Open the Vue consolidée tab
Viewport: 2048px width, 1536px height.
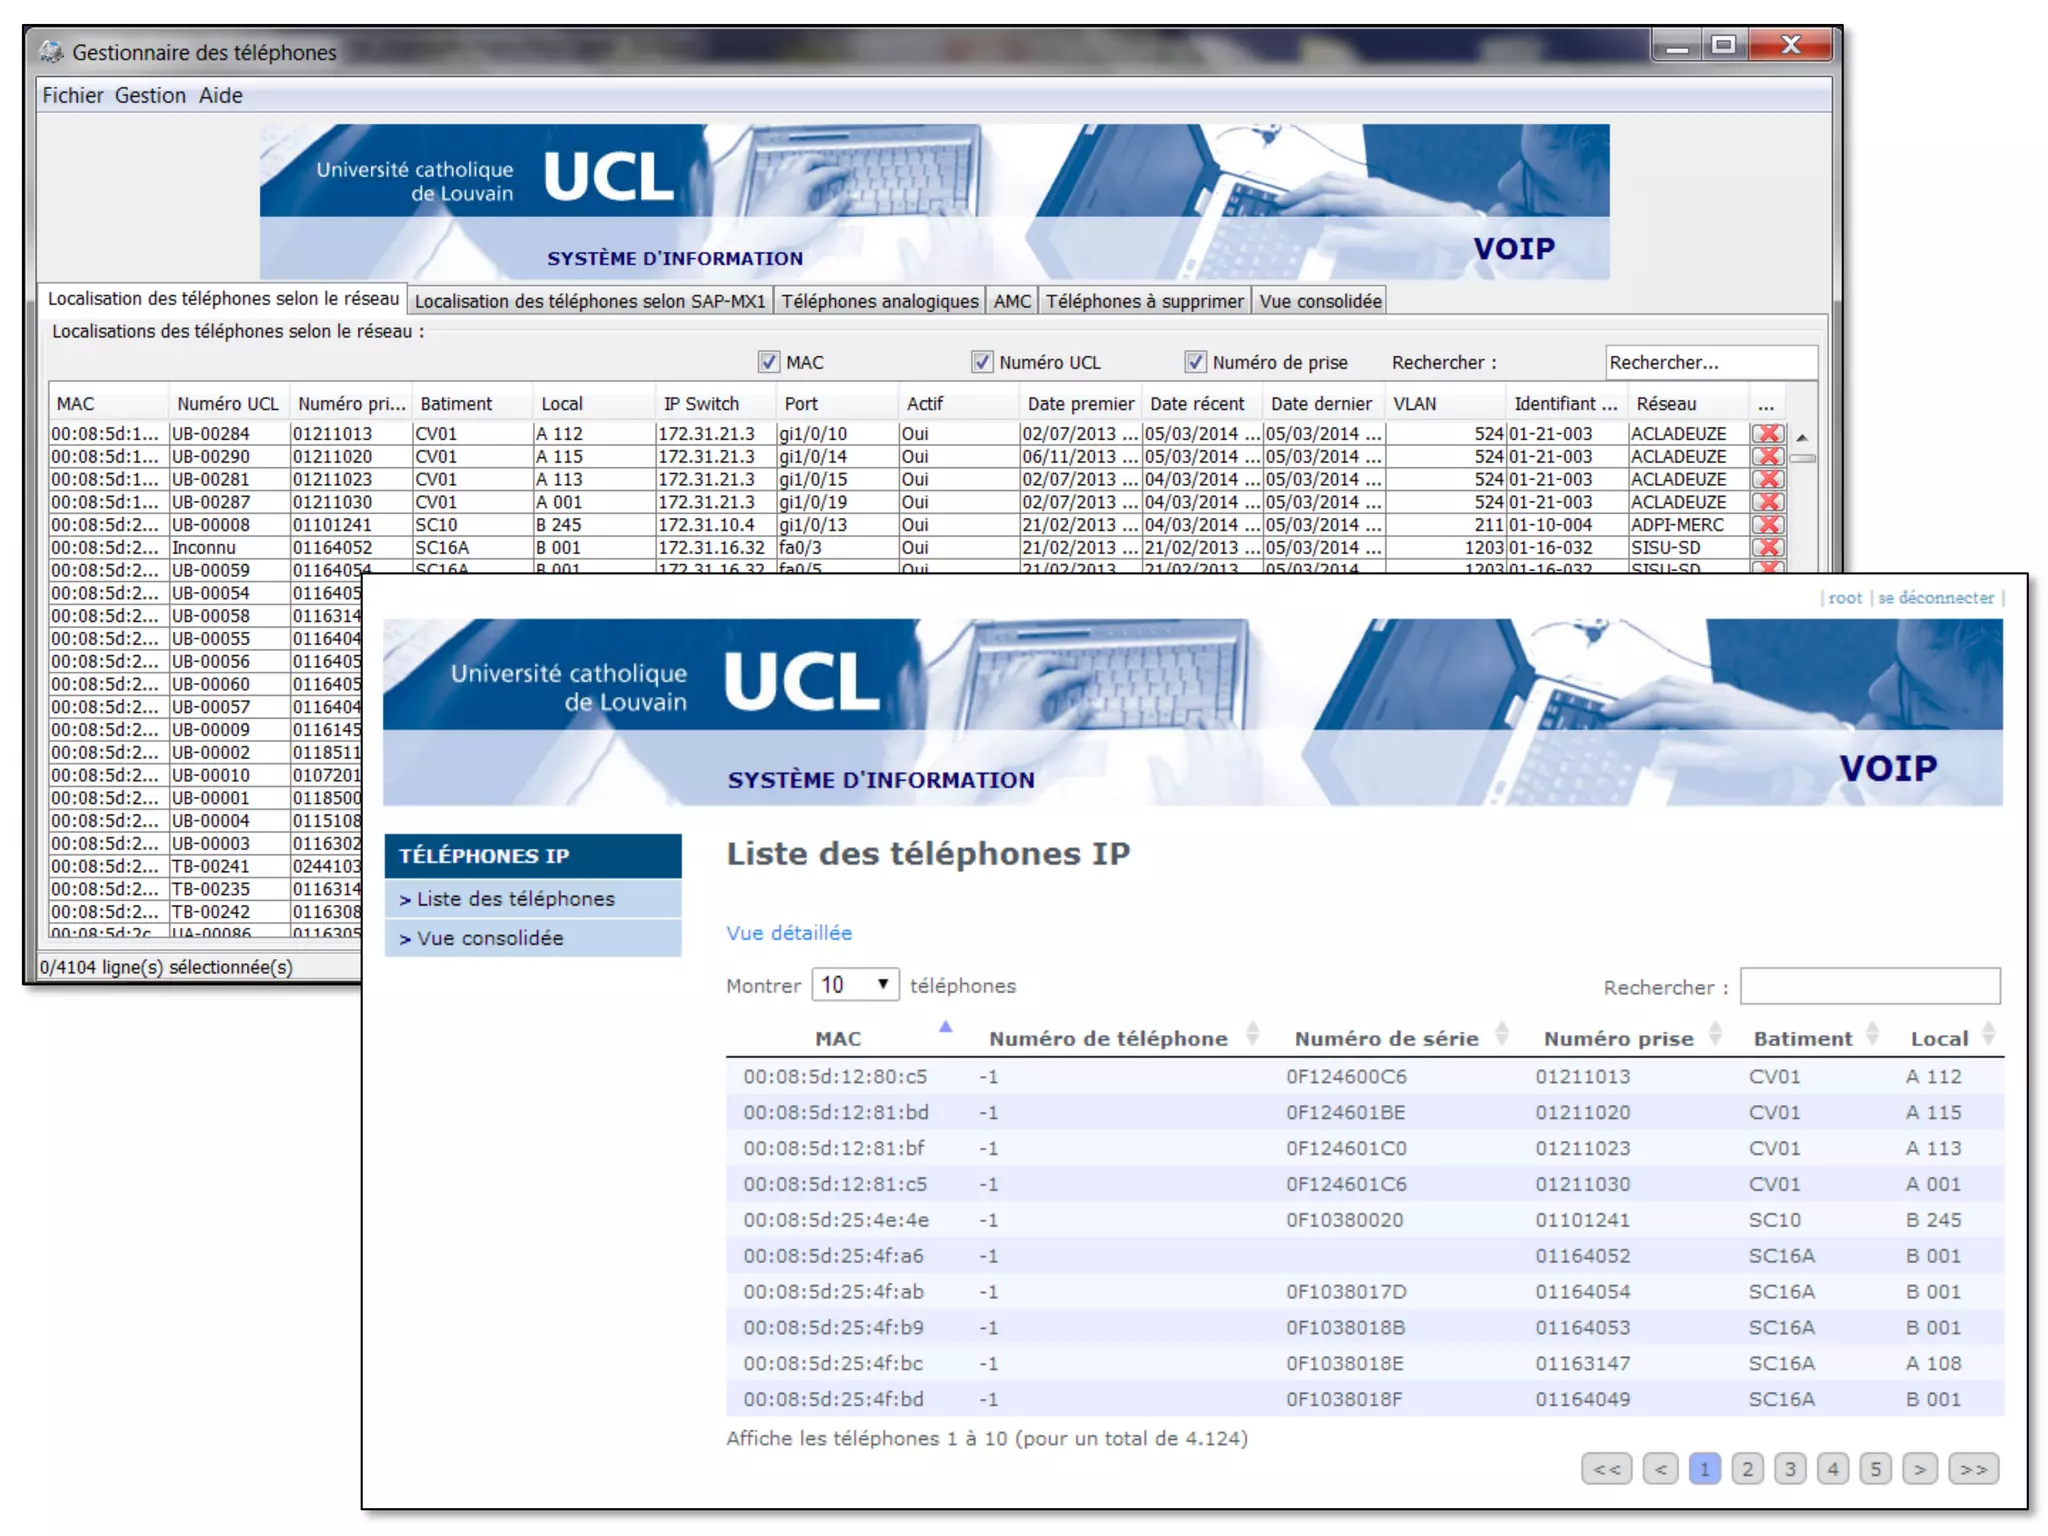[1319, 301]
